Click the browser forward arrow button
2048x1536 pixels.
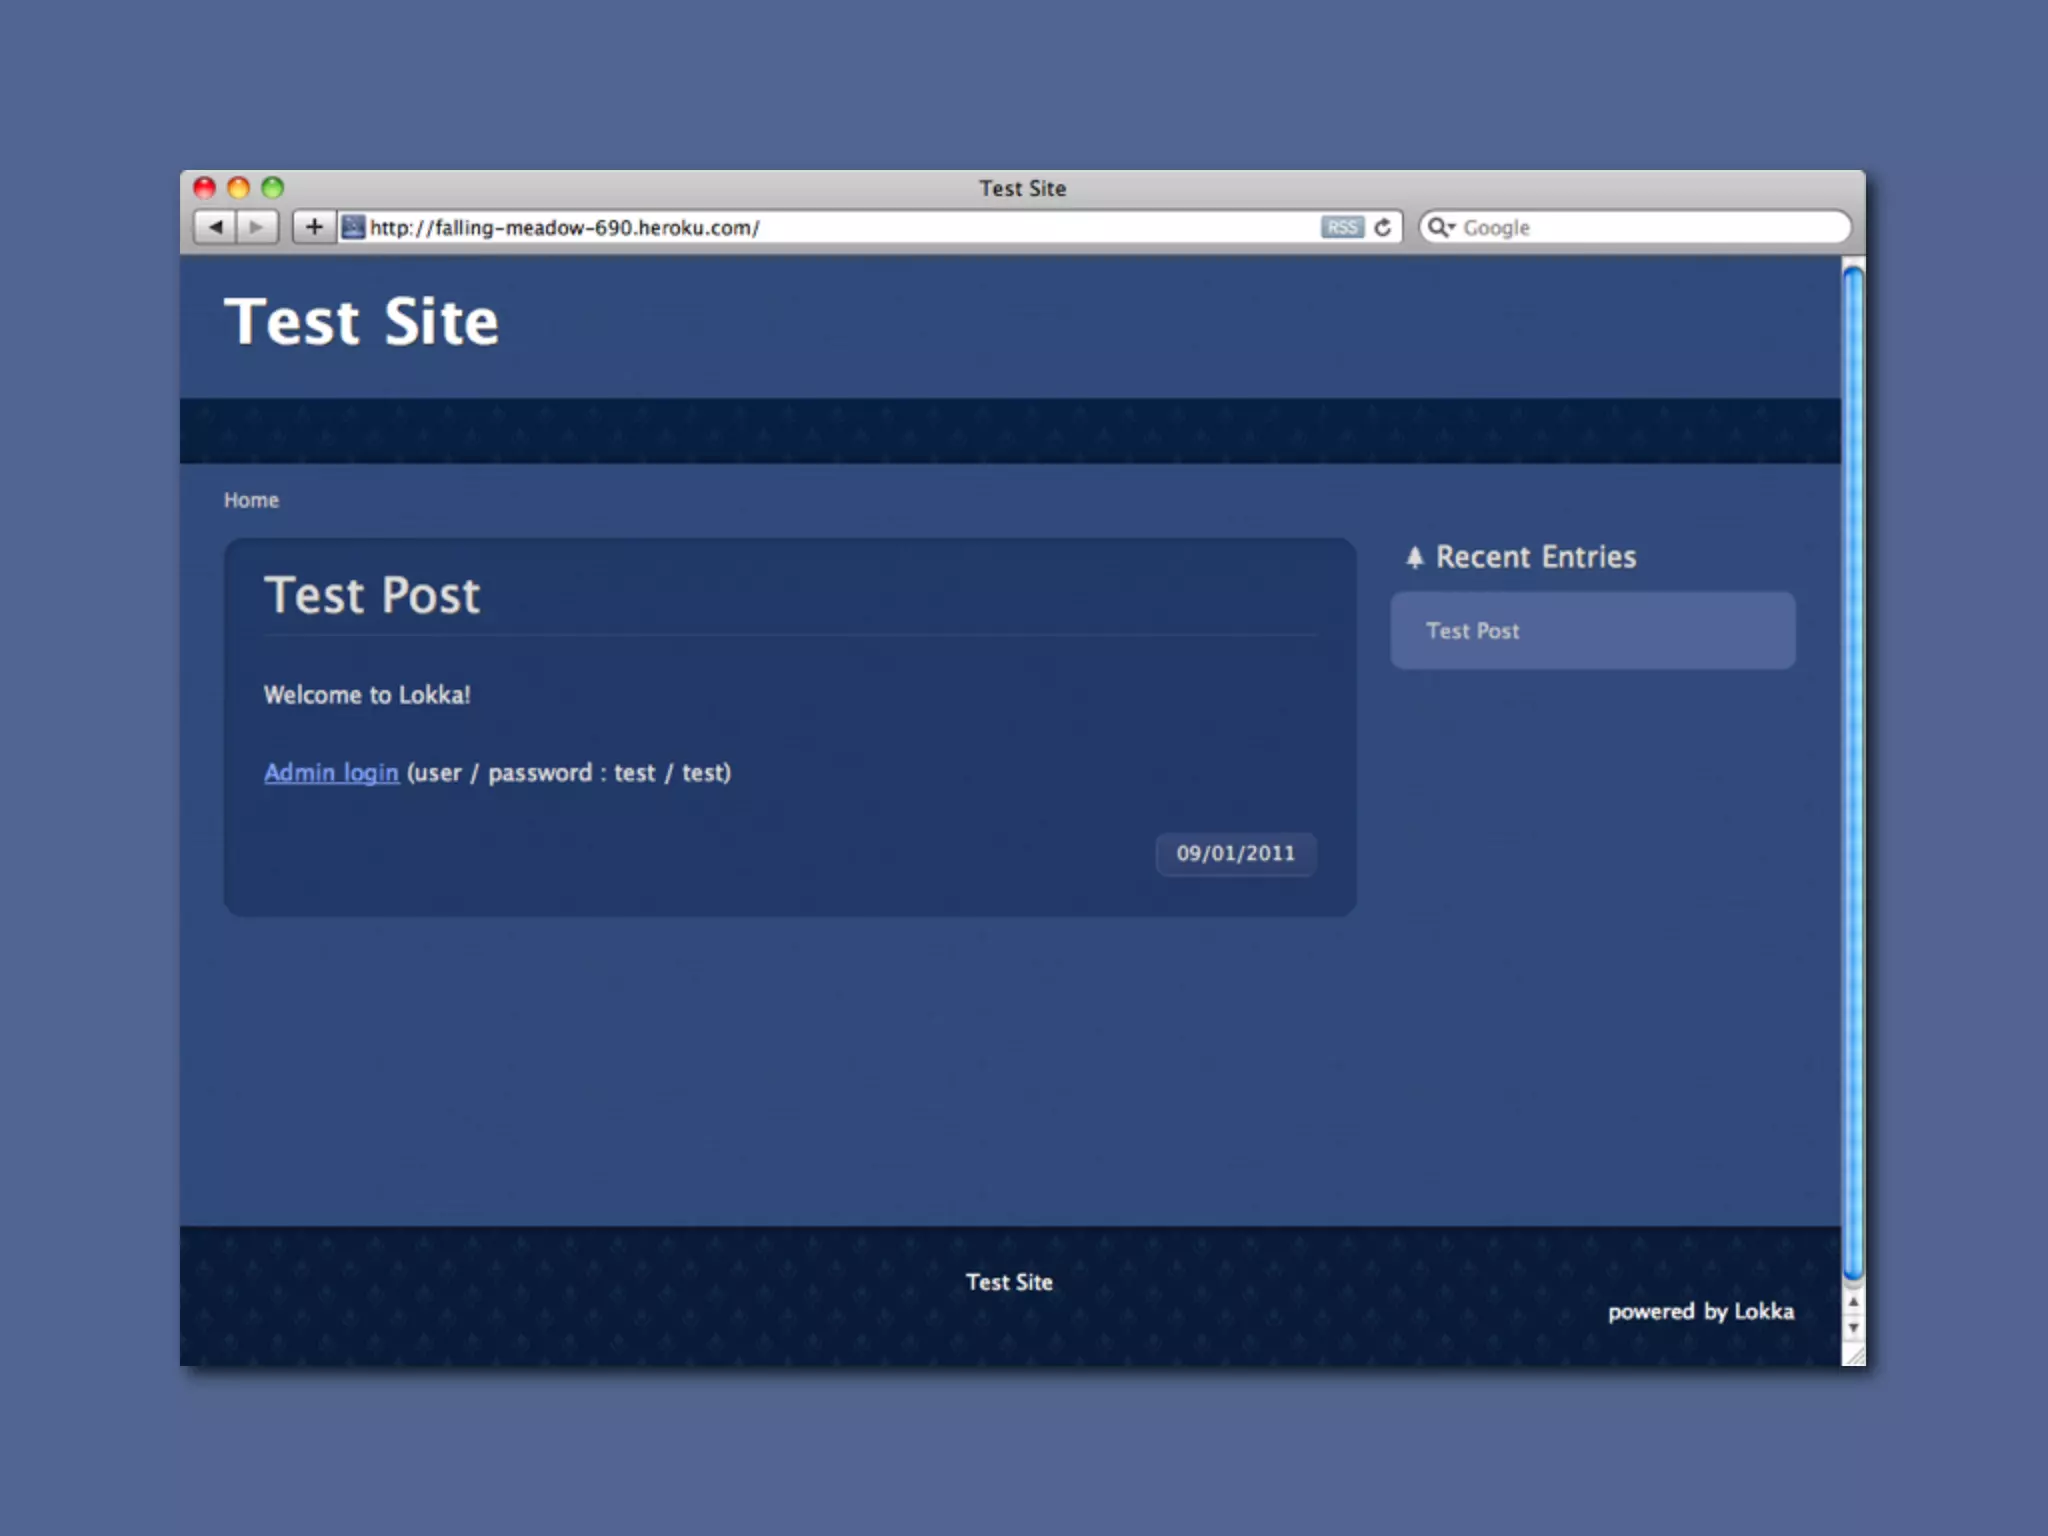coord(257,227)
